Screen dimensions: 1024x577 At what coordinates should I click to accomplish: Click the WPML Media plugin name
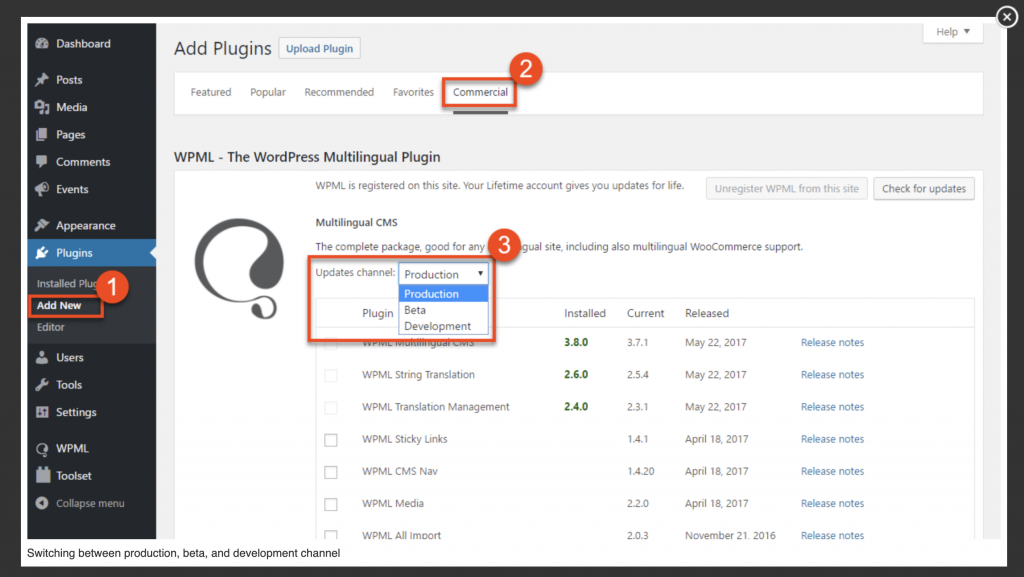point(392,503)
